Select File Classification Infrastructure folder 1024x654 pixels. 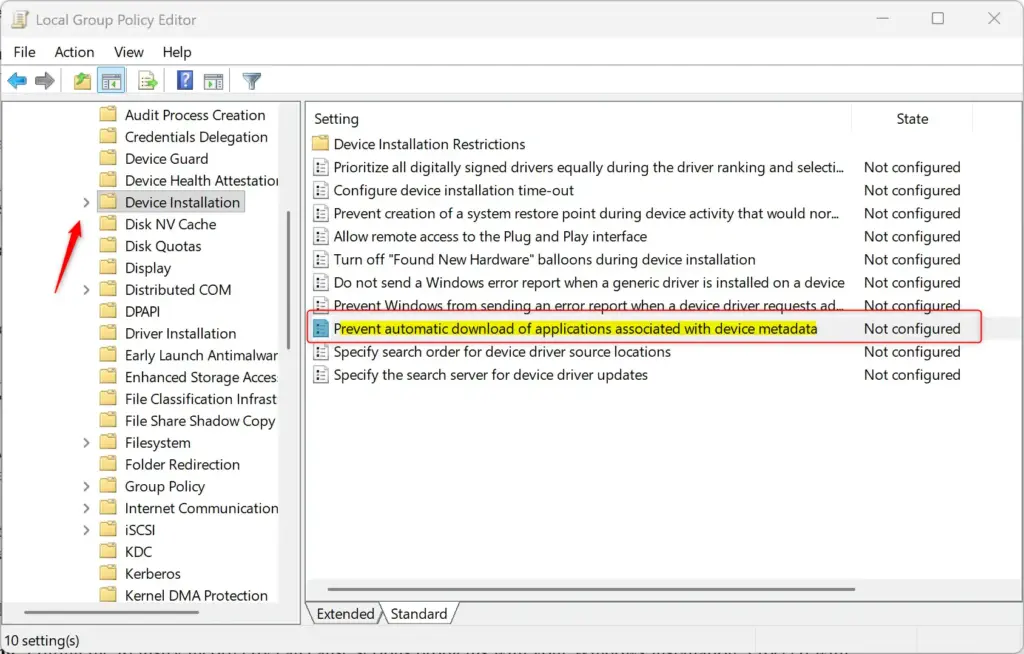[200, 399]
